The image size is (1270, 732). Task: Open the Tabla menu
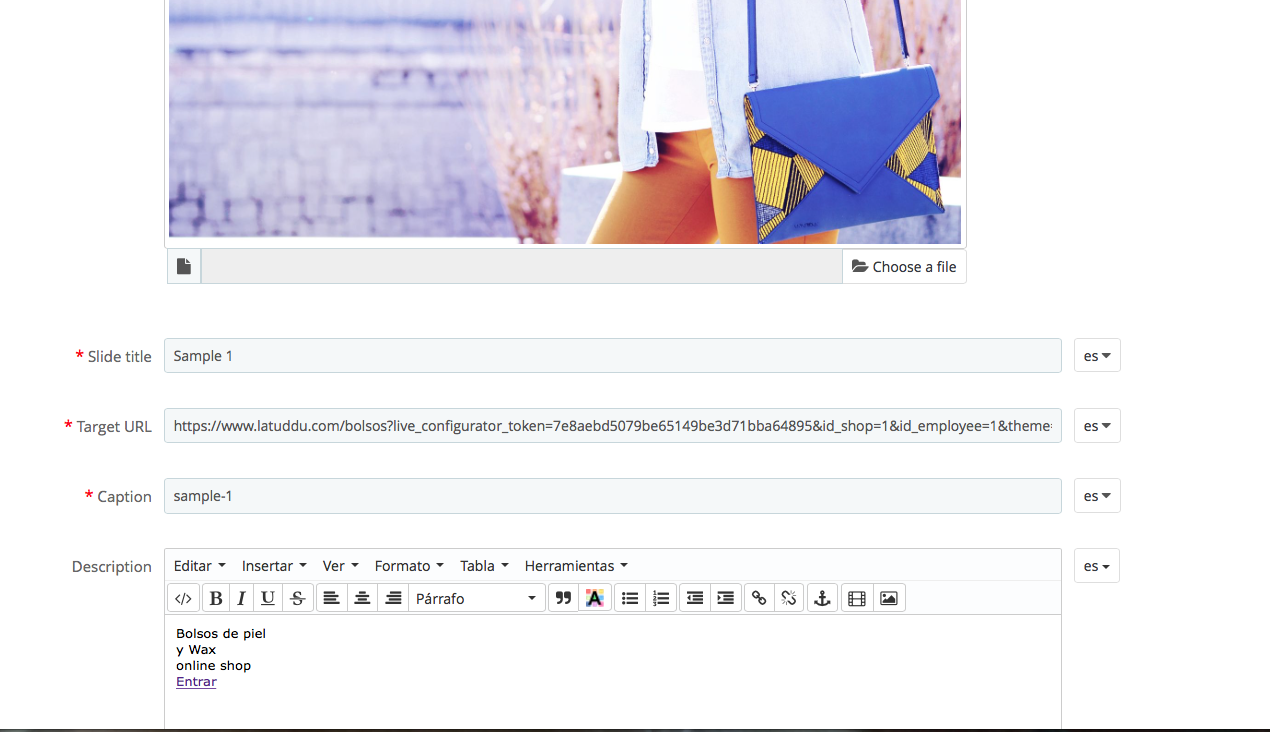pos(484,565)
